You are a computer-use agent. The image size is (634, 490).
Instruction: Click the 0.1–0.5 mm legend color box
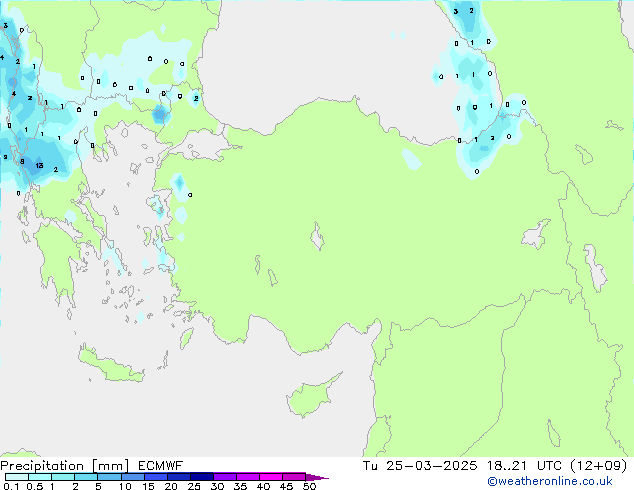pos(17,477)
